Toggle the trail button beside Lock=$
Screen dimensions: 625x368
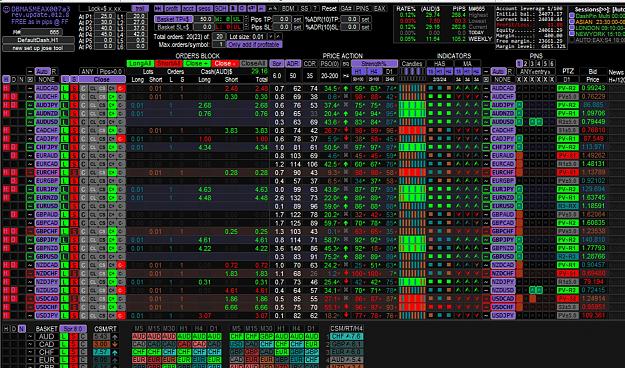[x=139, y=8]
